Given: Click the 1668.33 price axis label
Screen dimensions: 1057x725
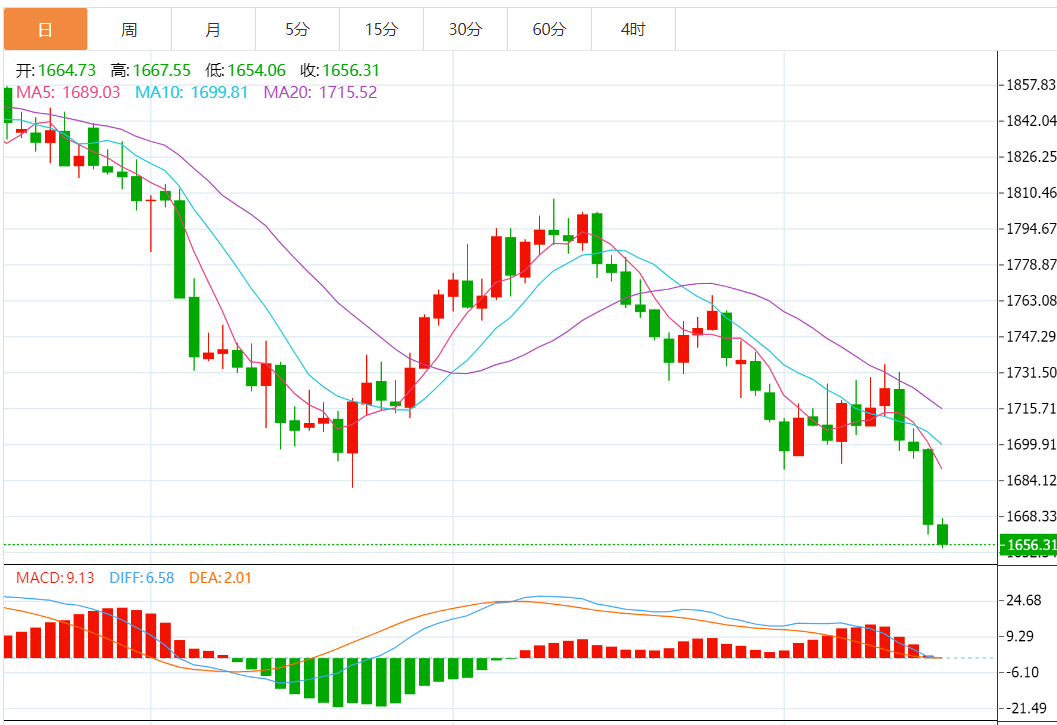Looking at the screenshot, I should (1031, 516).
